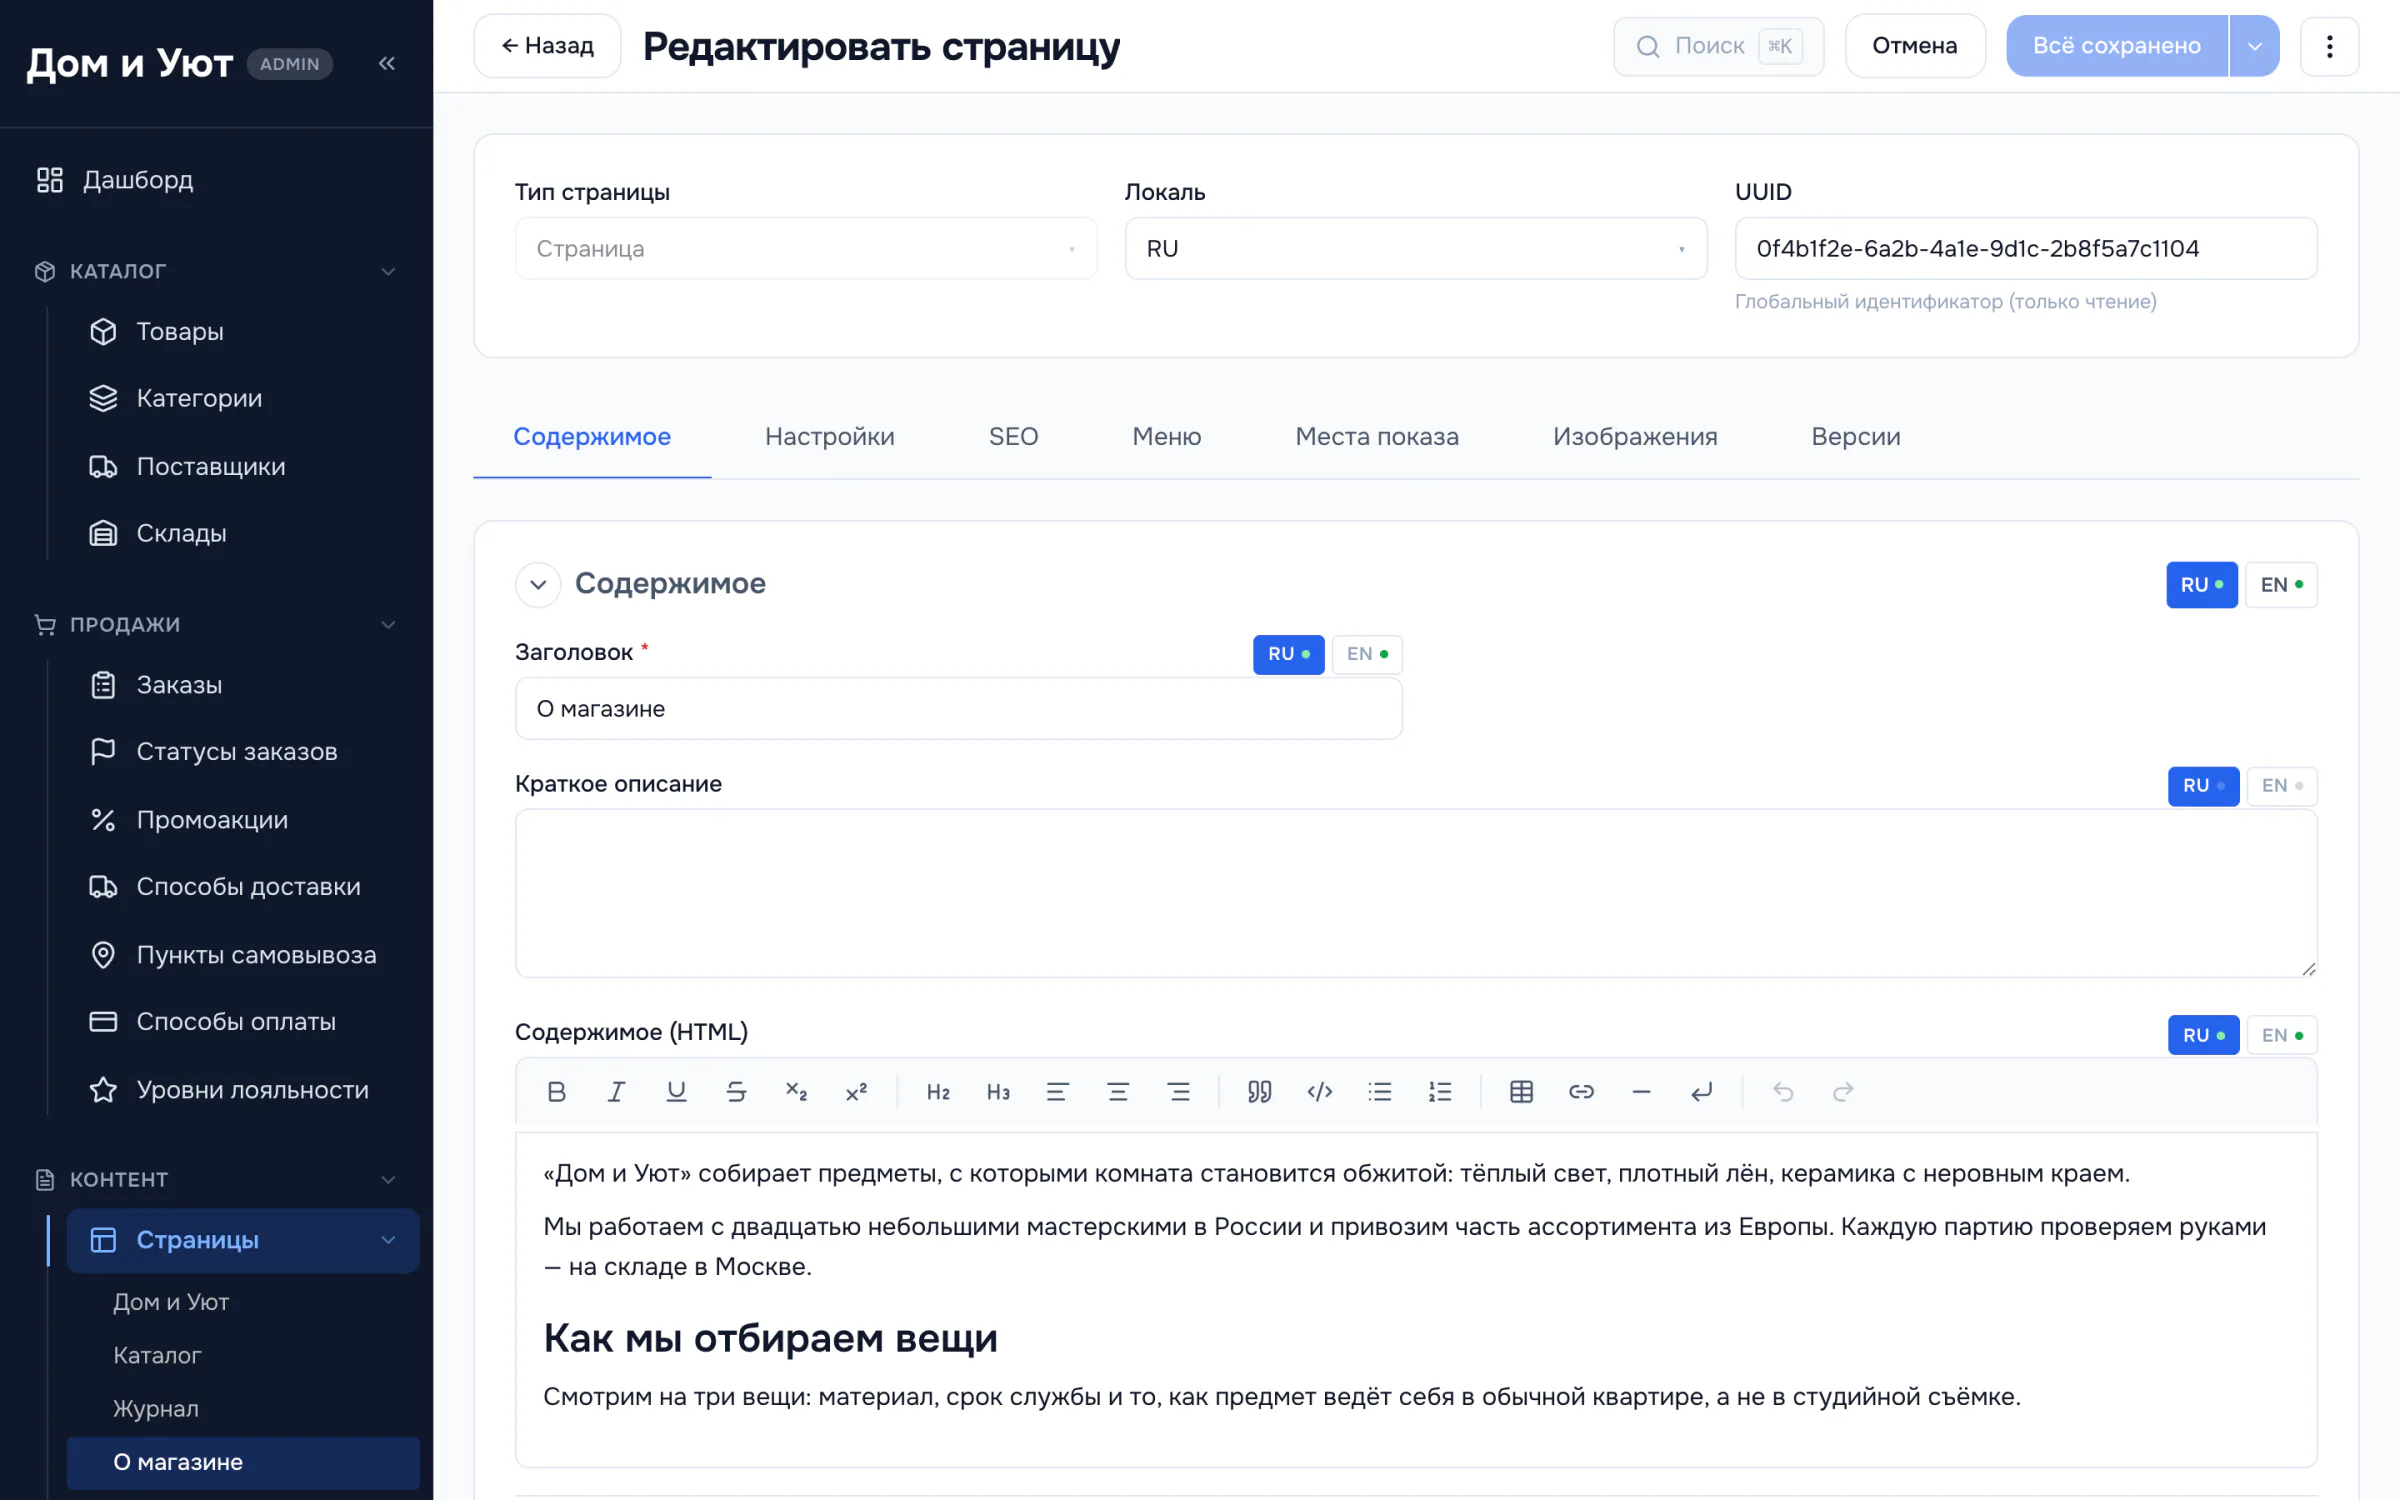This screenshot has width=2400, height=1500.
Task: Open the save options dropdown arrow
Action: [2255, 46]
